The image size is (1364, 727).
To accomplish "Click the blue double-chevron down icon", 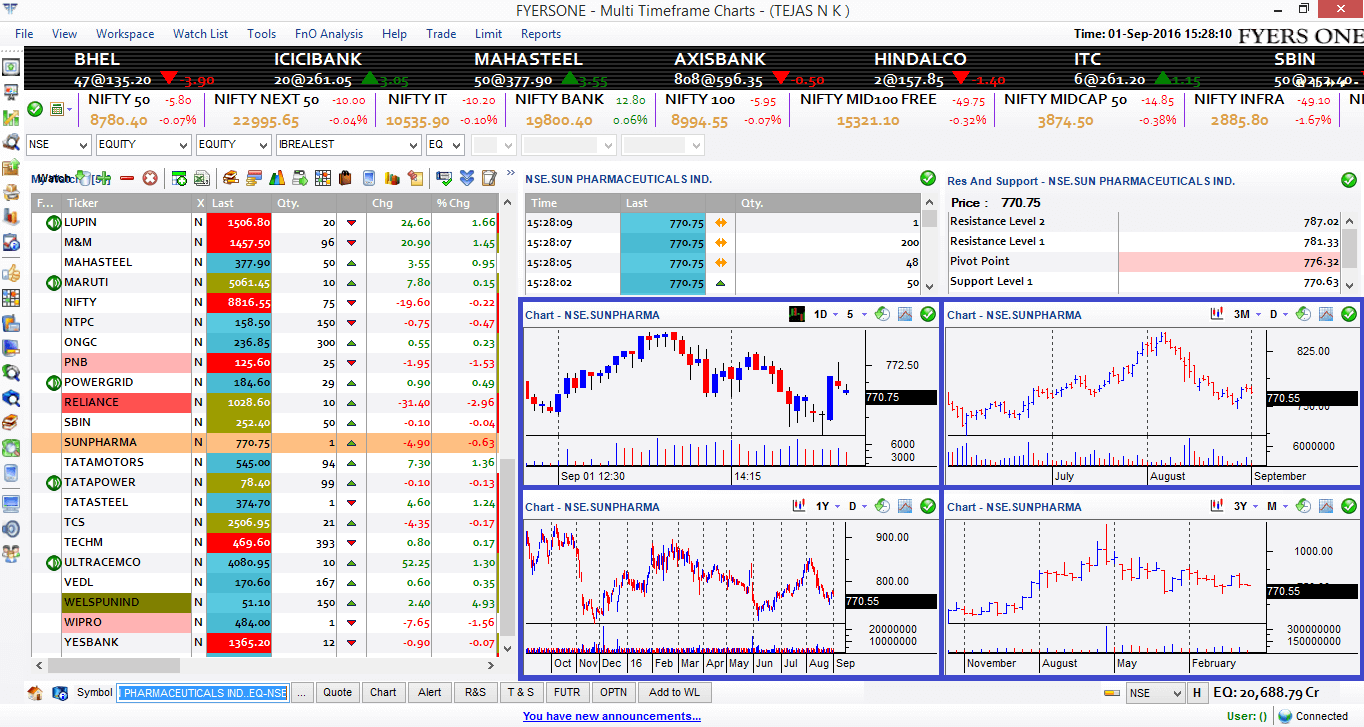I will click(x=467, y=178).
